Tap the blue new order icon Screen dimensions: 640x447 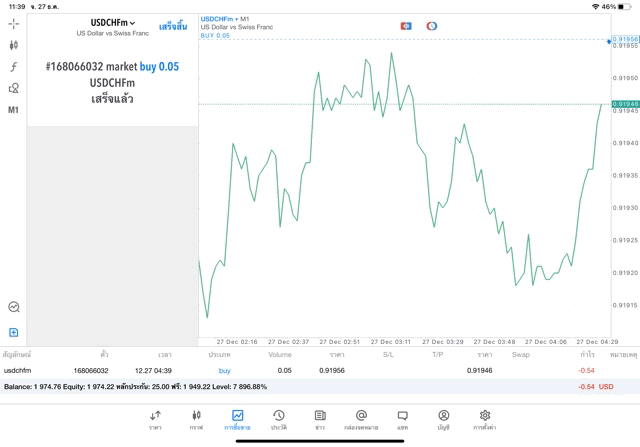(14, 332)
